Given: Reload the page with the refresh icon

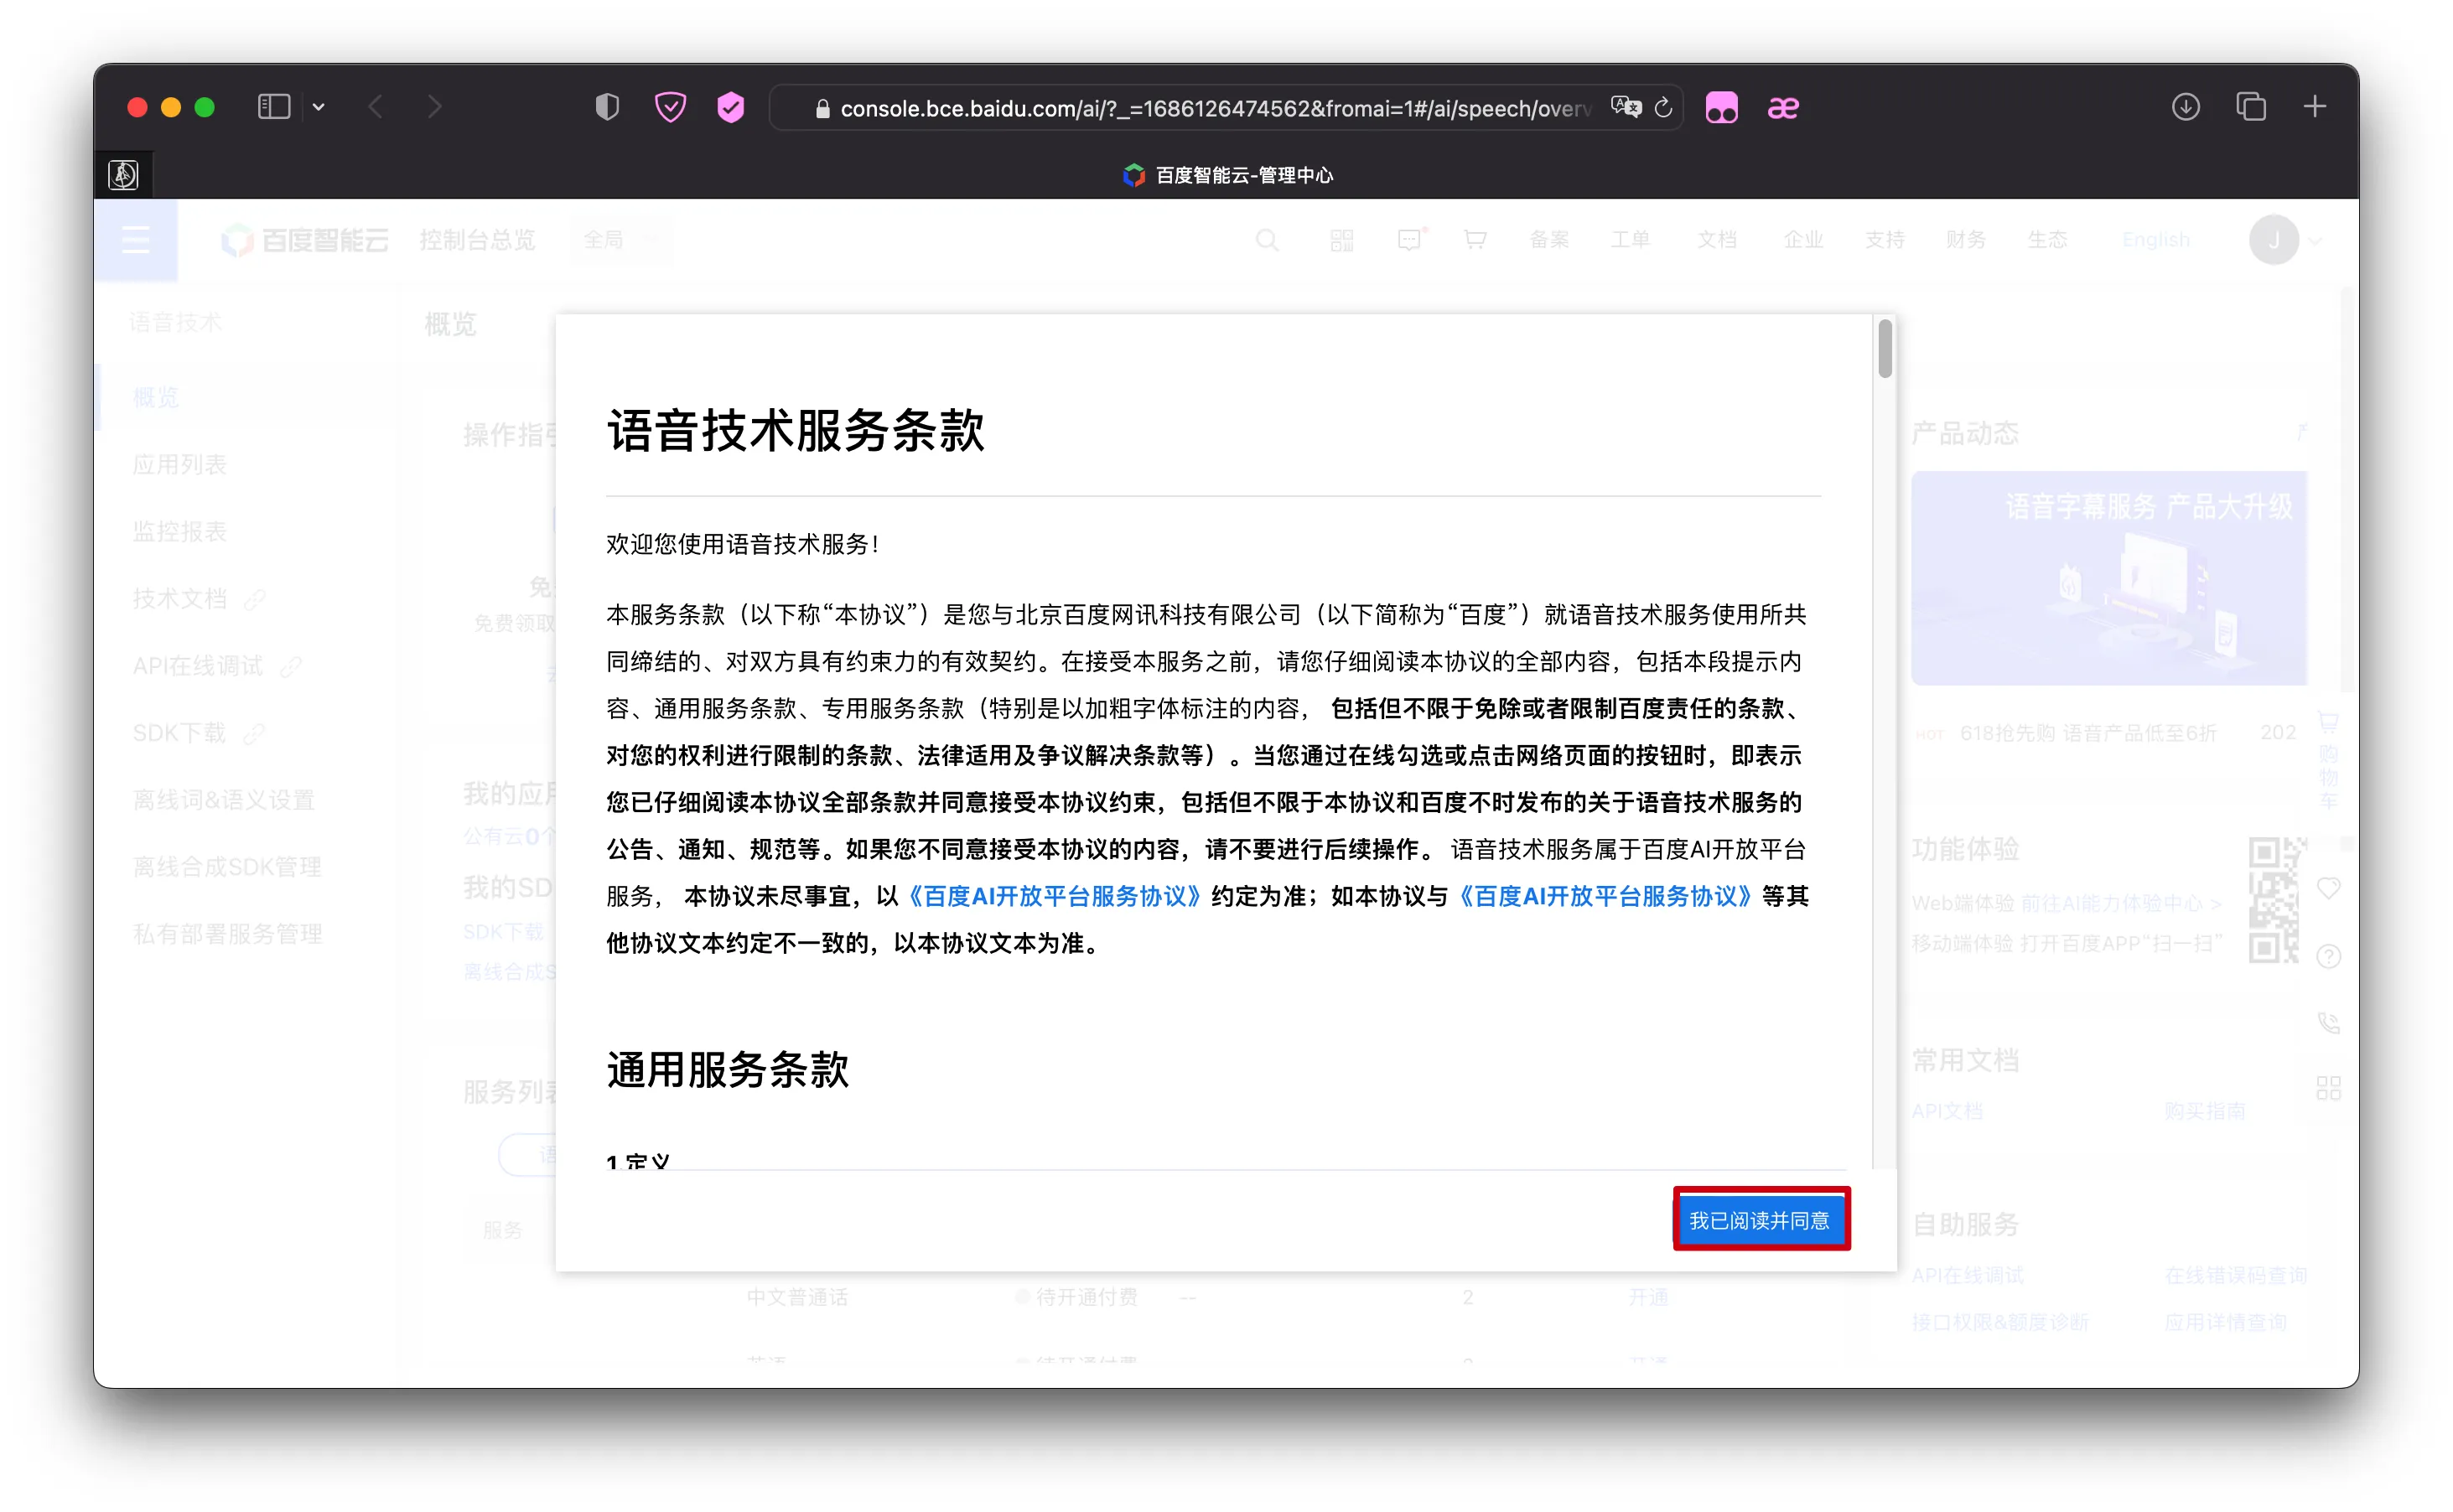Looking at the screenshot, I should point(1663,107).
